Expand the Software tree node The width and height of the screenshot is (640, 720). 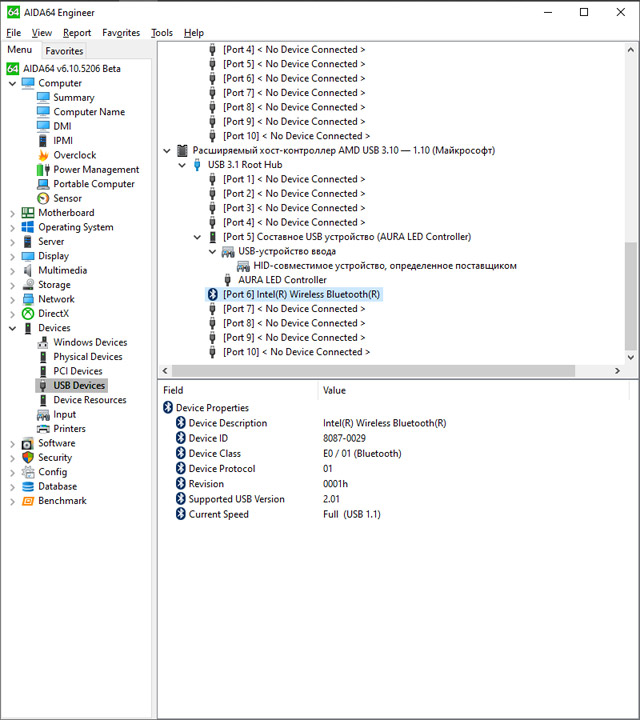(12, 444)
